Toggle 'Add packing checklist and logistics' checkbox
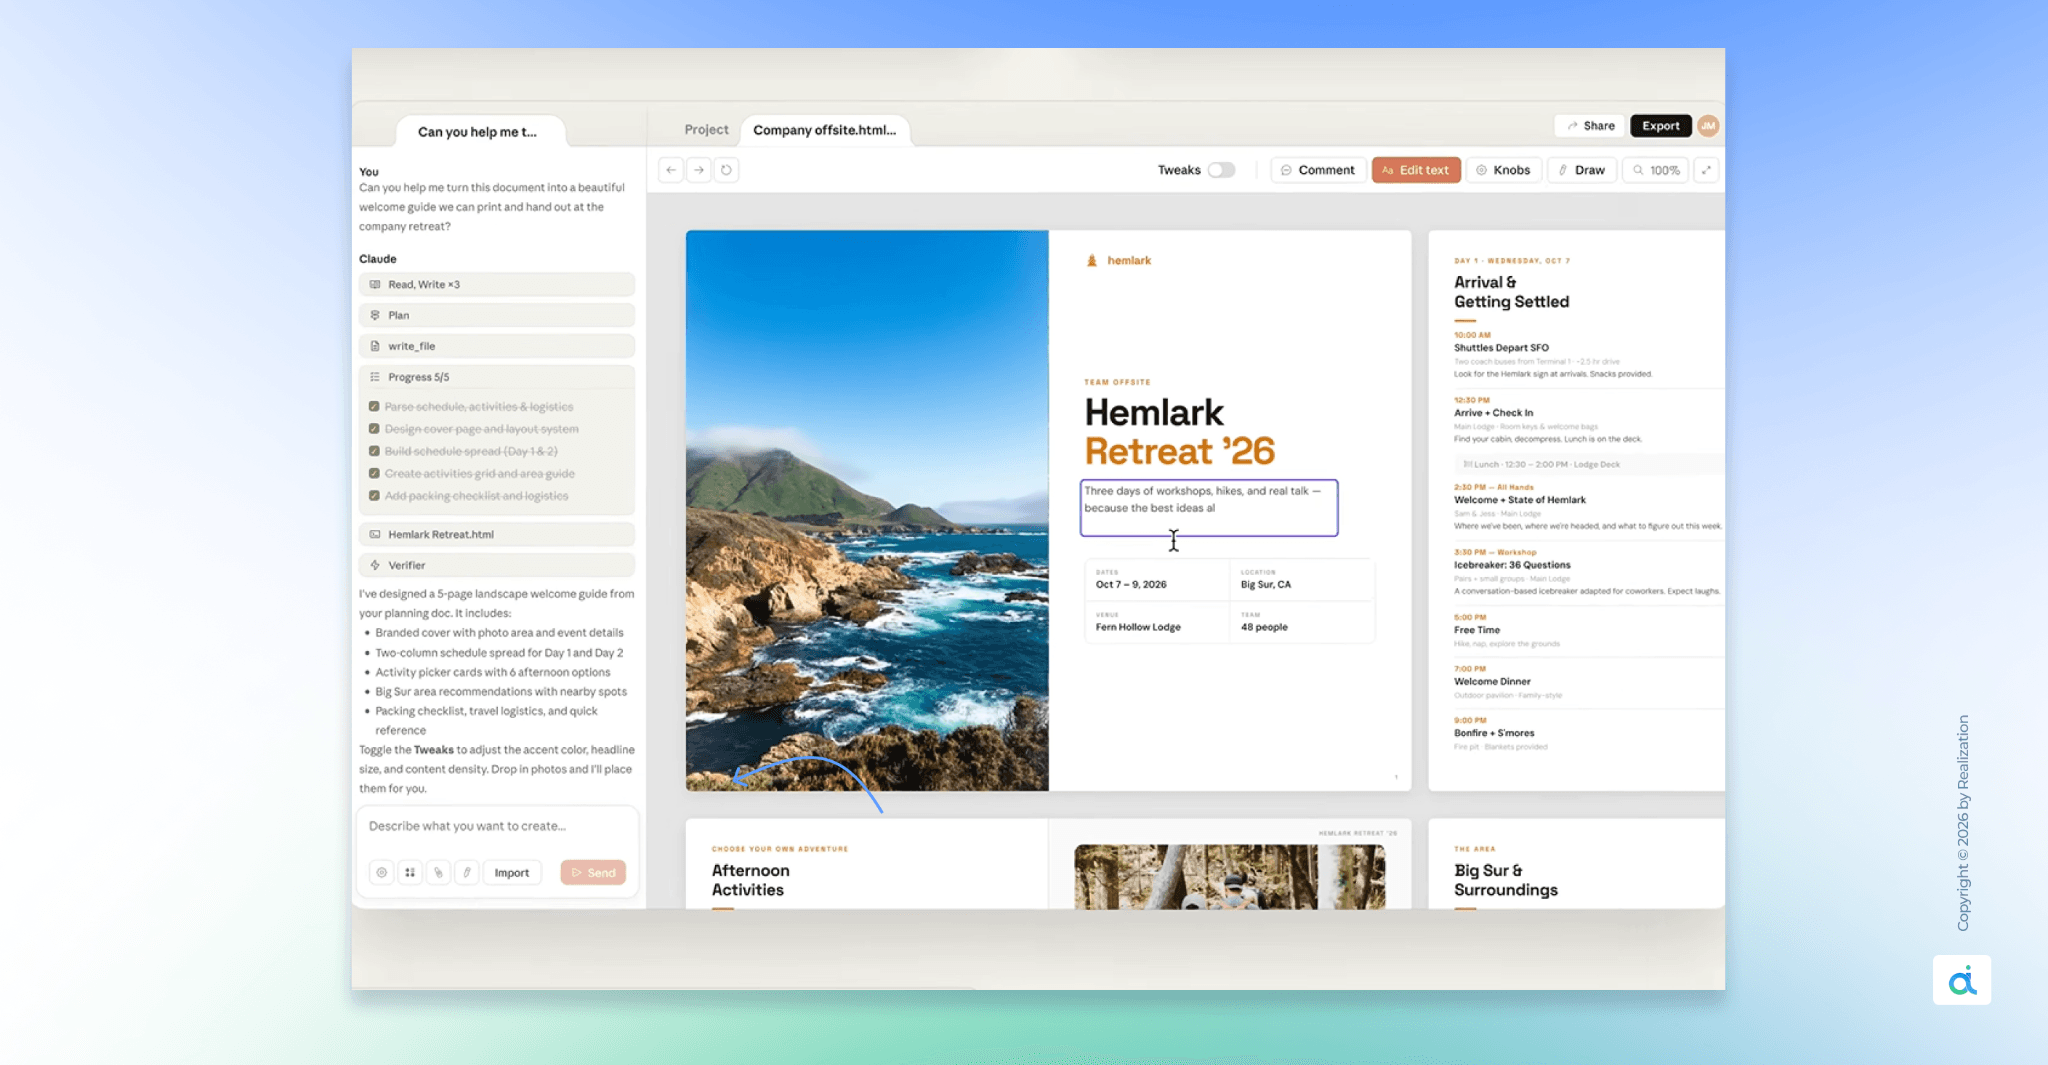The height and width of the screenshot is (1065, 2048). 374,496
